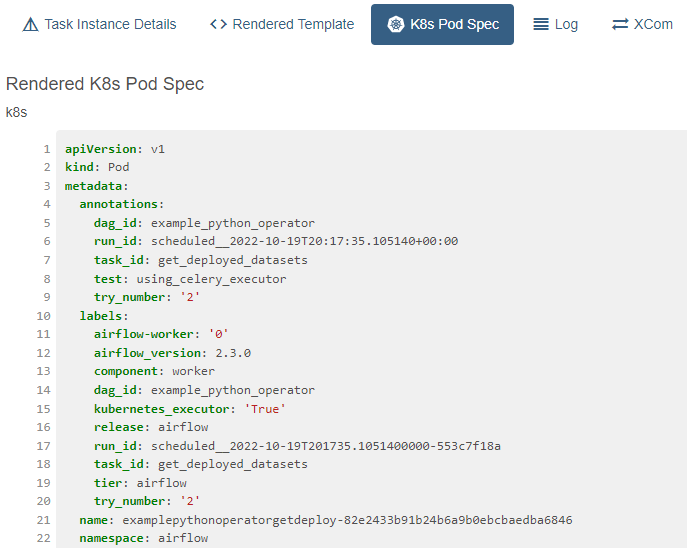Click the airflow_version value 2.3.0
687x548 pixels.
pyautogui.click(x=233, y=353)
